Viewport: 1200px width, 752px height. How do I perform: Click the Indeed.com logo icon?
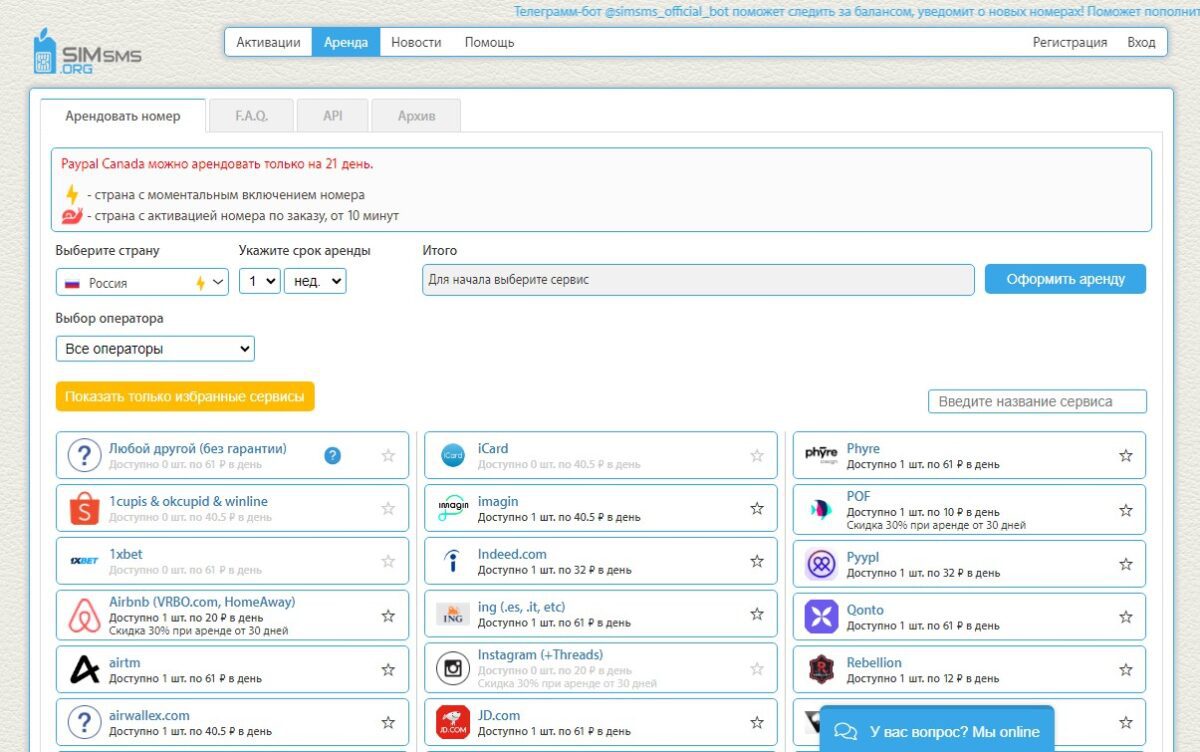tap(453, 561)
